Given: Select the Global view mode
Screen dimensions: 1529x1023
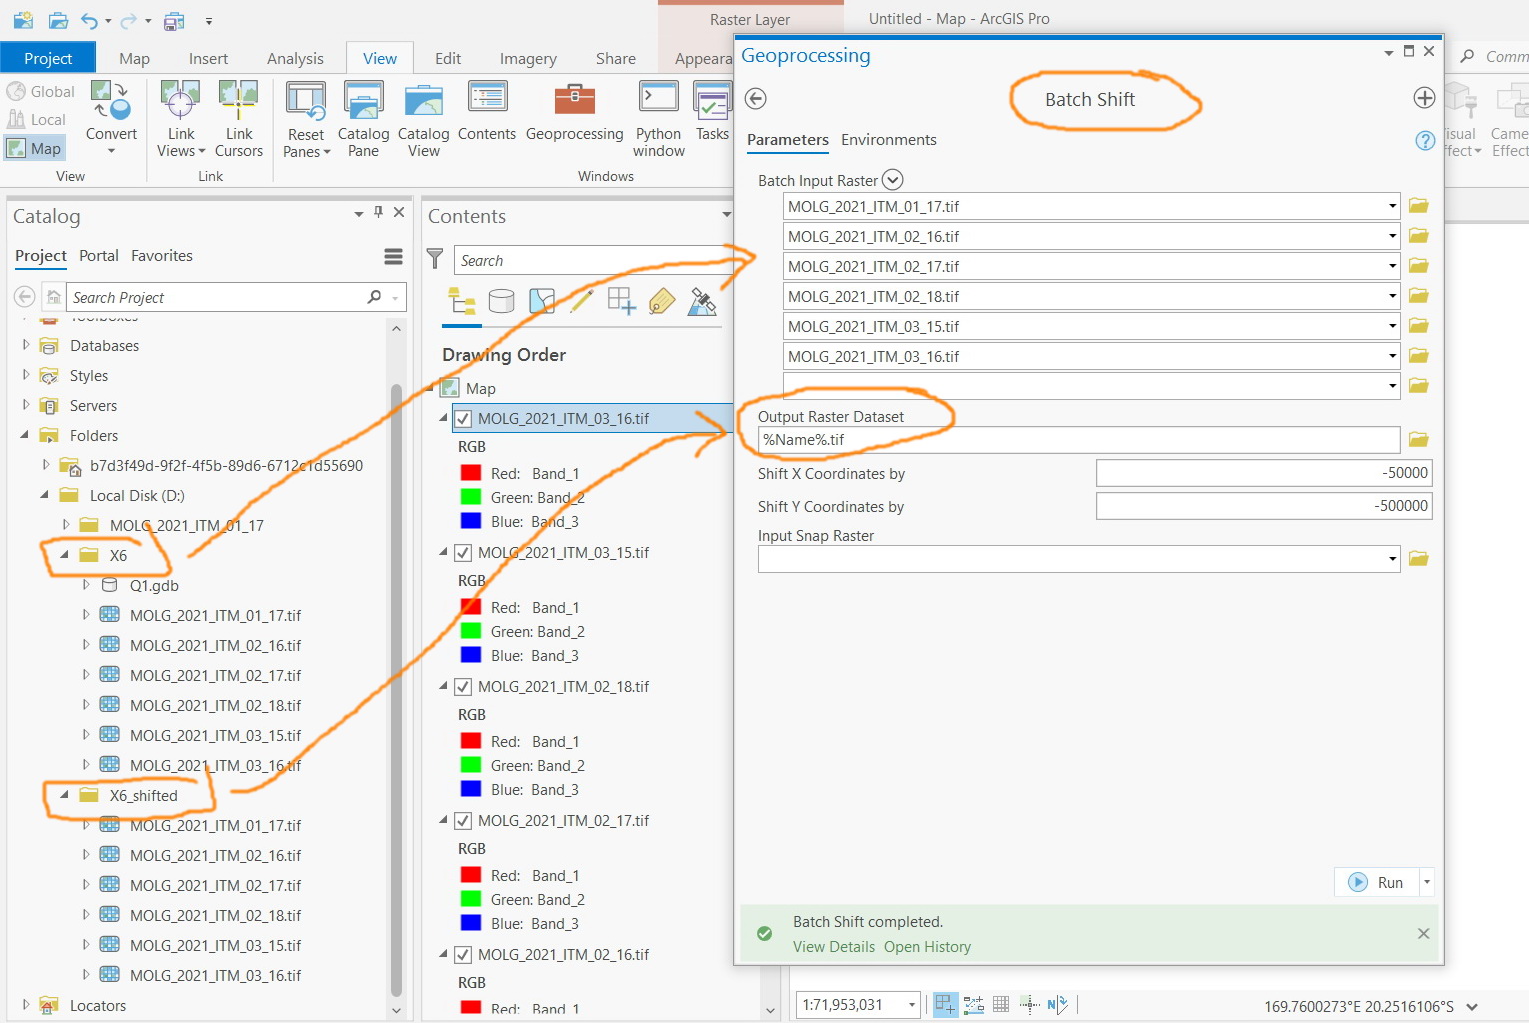Looking at the screenshot, I should tap(41, 91).
